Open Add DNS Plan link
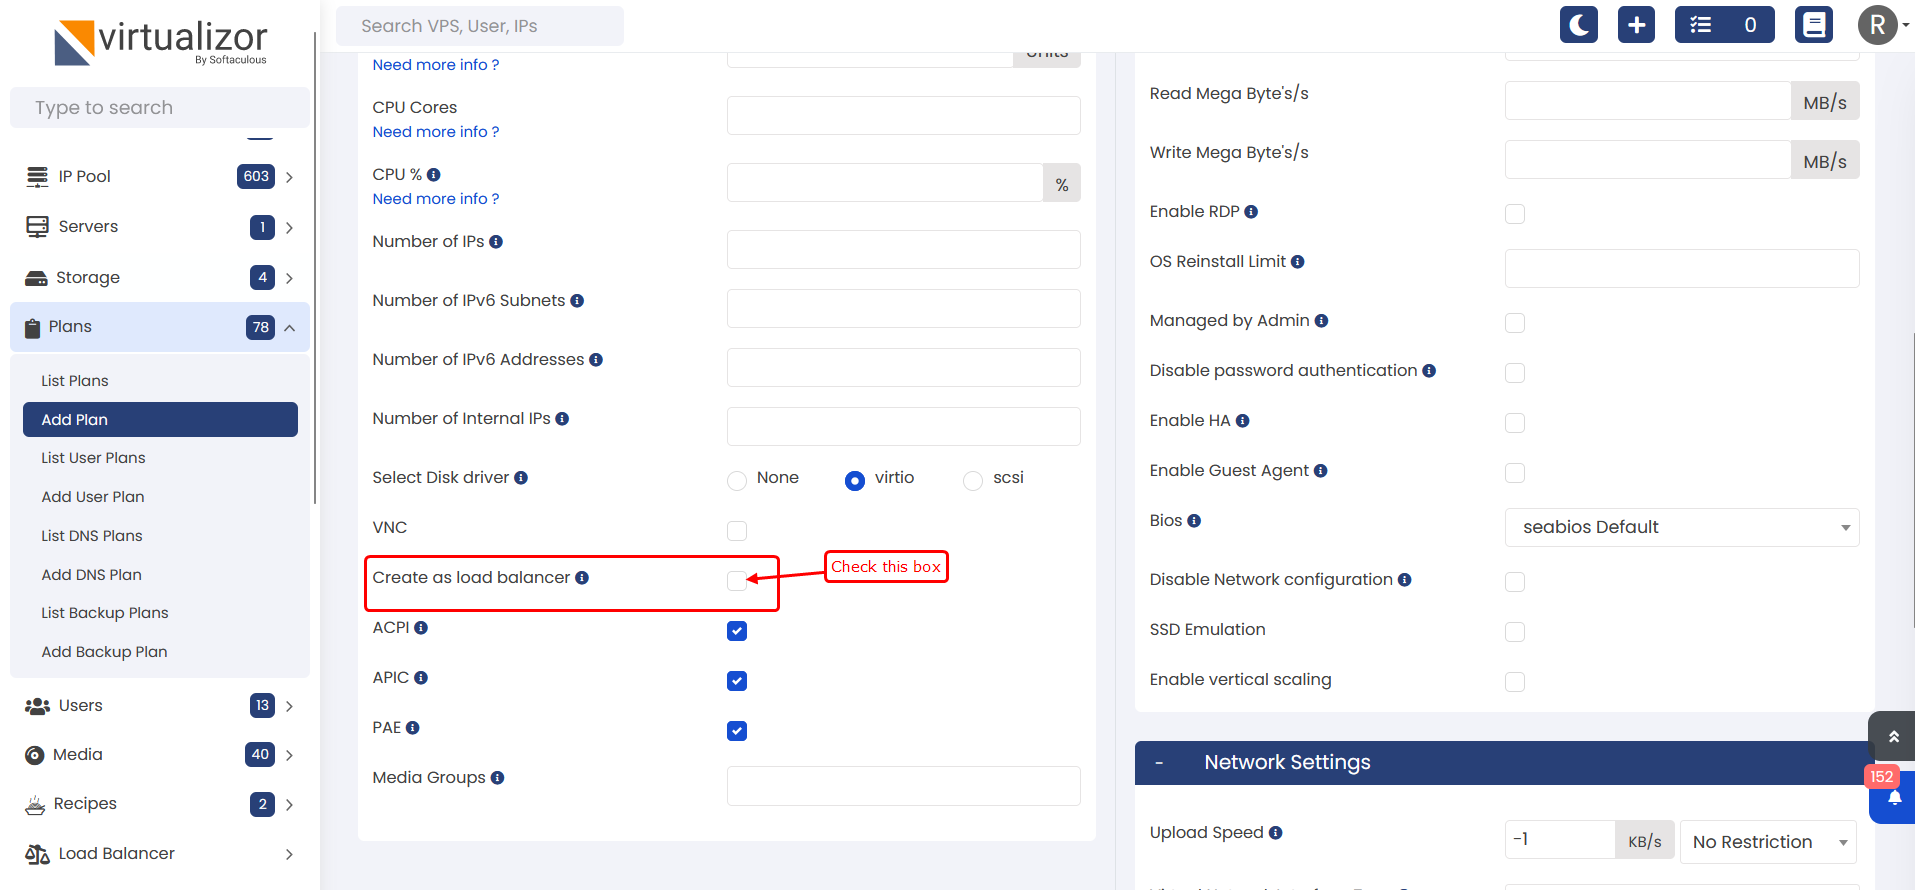Viewport: 1915px width, 890px height. click(92, 575)
